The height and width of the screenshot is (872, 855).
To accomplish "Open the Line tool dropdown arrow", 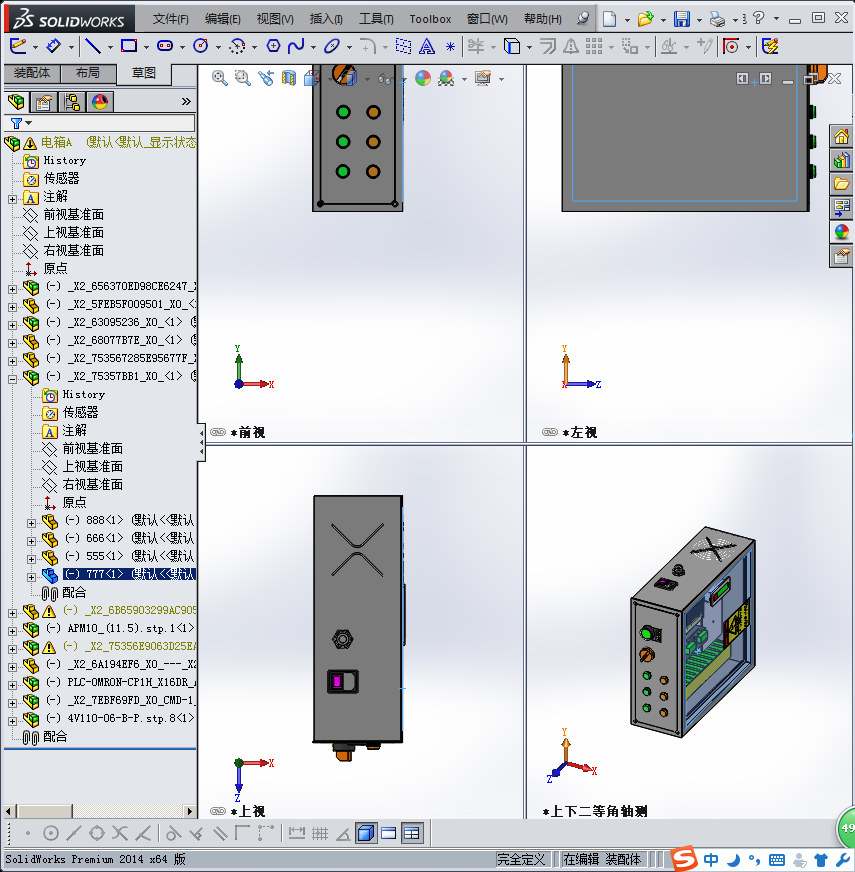I will pyautogui.click(x=110, y=47).
